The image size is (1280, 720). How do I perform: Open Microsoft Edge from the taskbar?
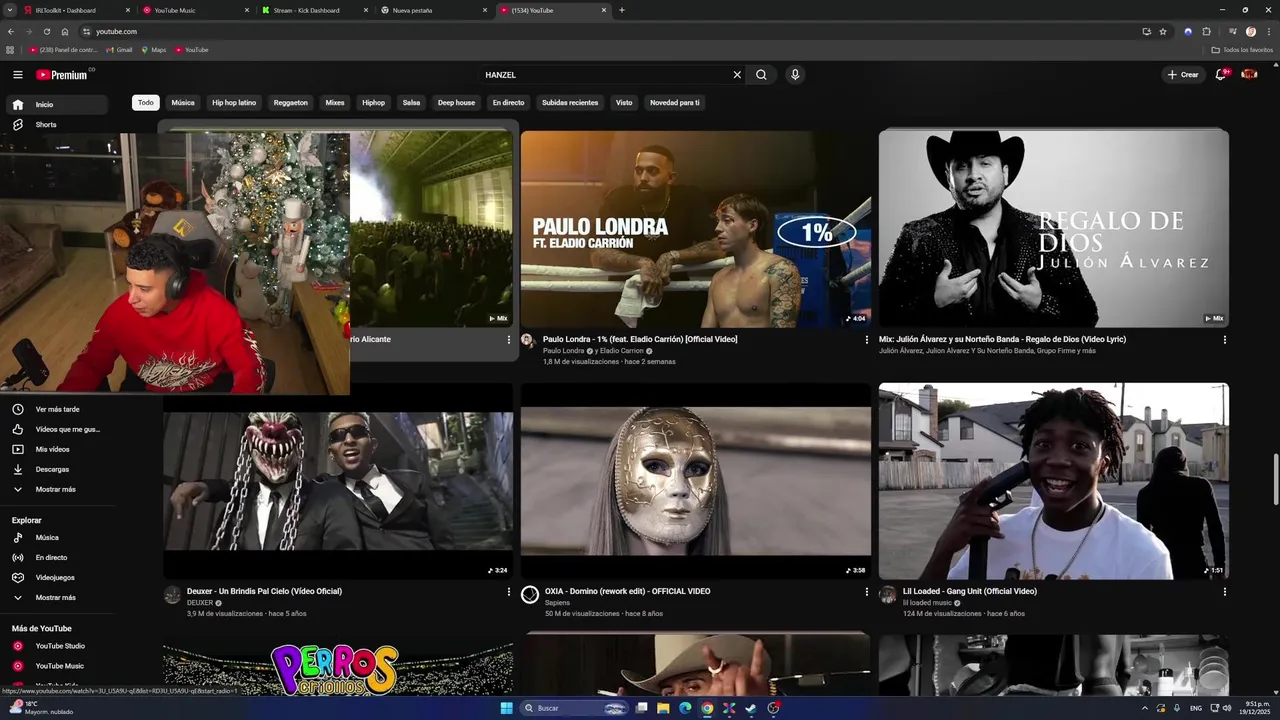[685, 708]
